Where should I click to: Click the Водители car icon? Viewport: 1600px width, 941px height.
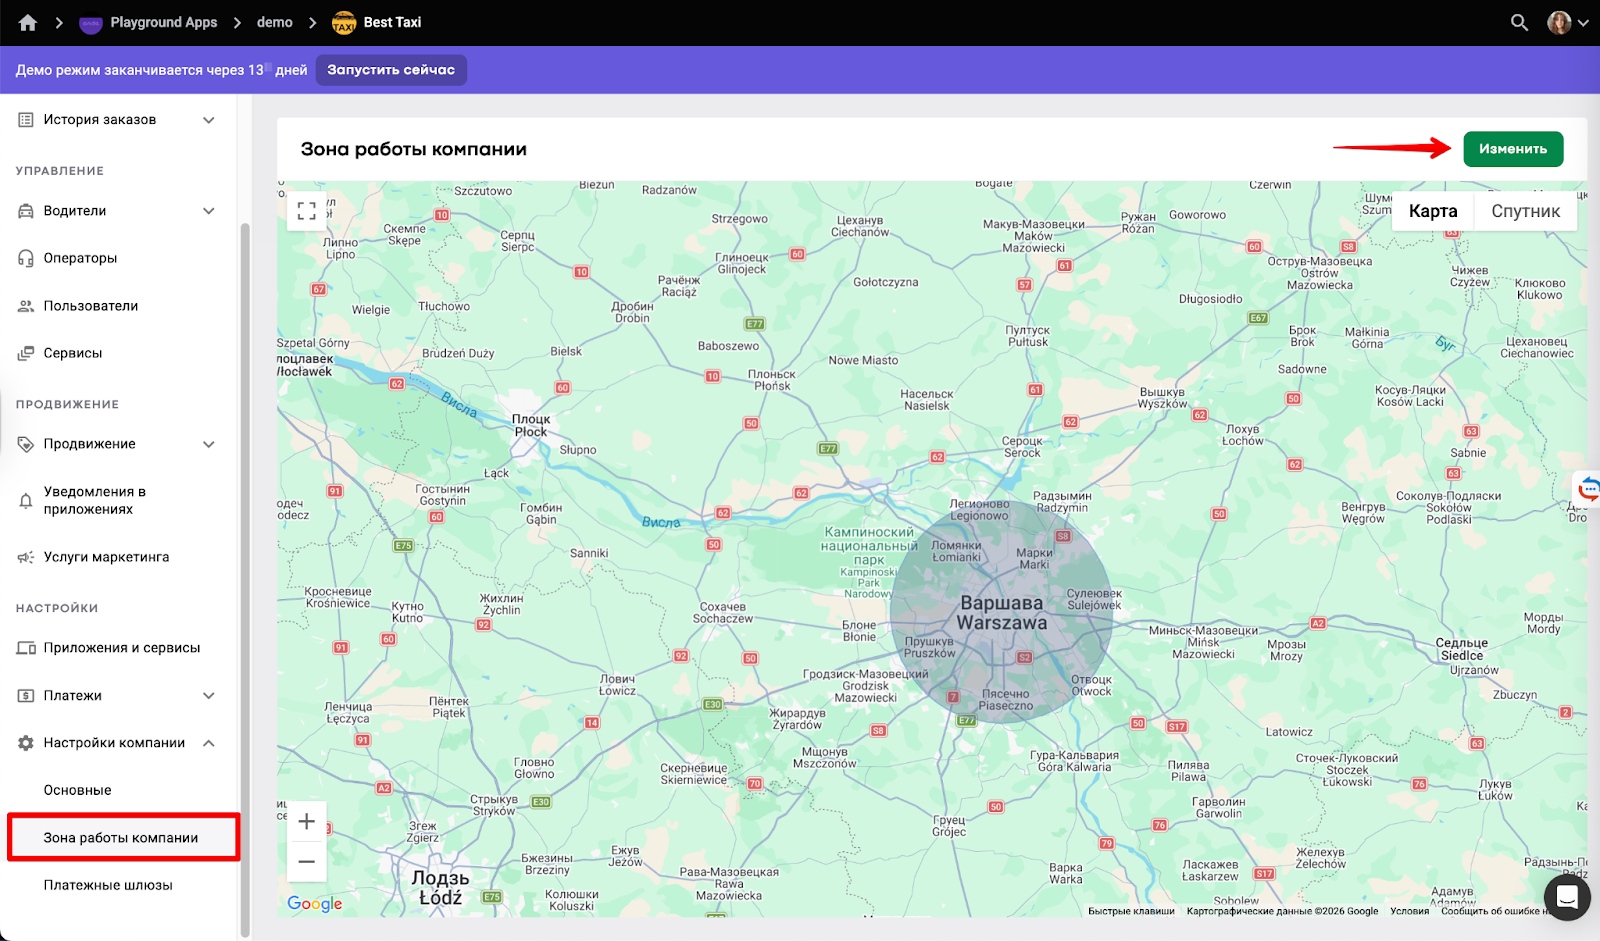26,211
